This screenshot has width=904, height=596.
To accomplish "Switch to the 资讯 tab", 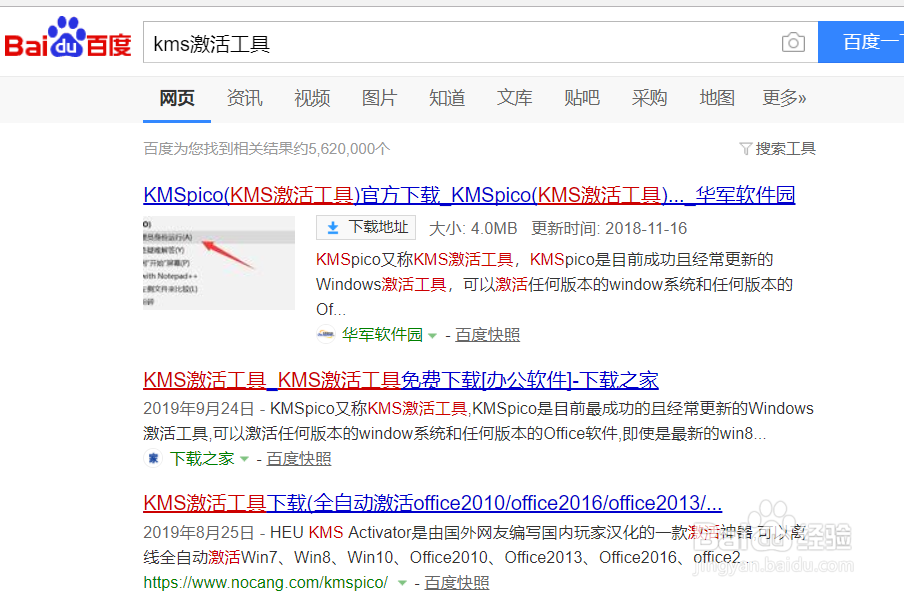I will (244, 98).
